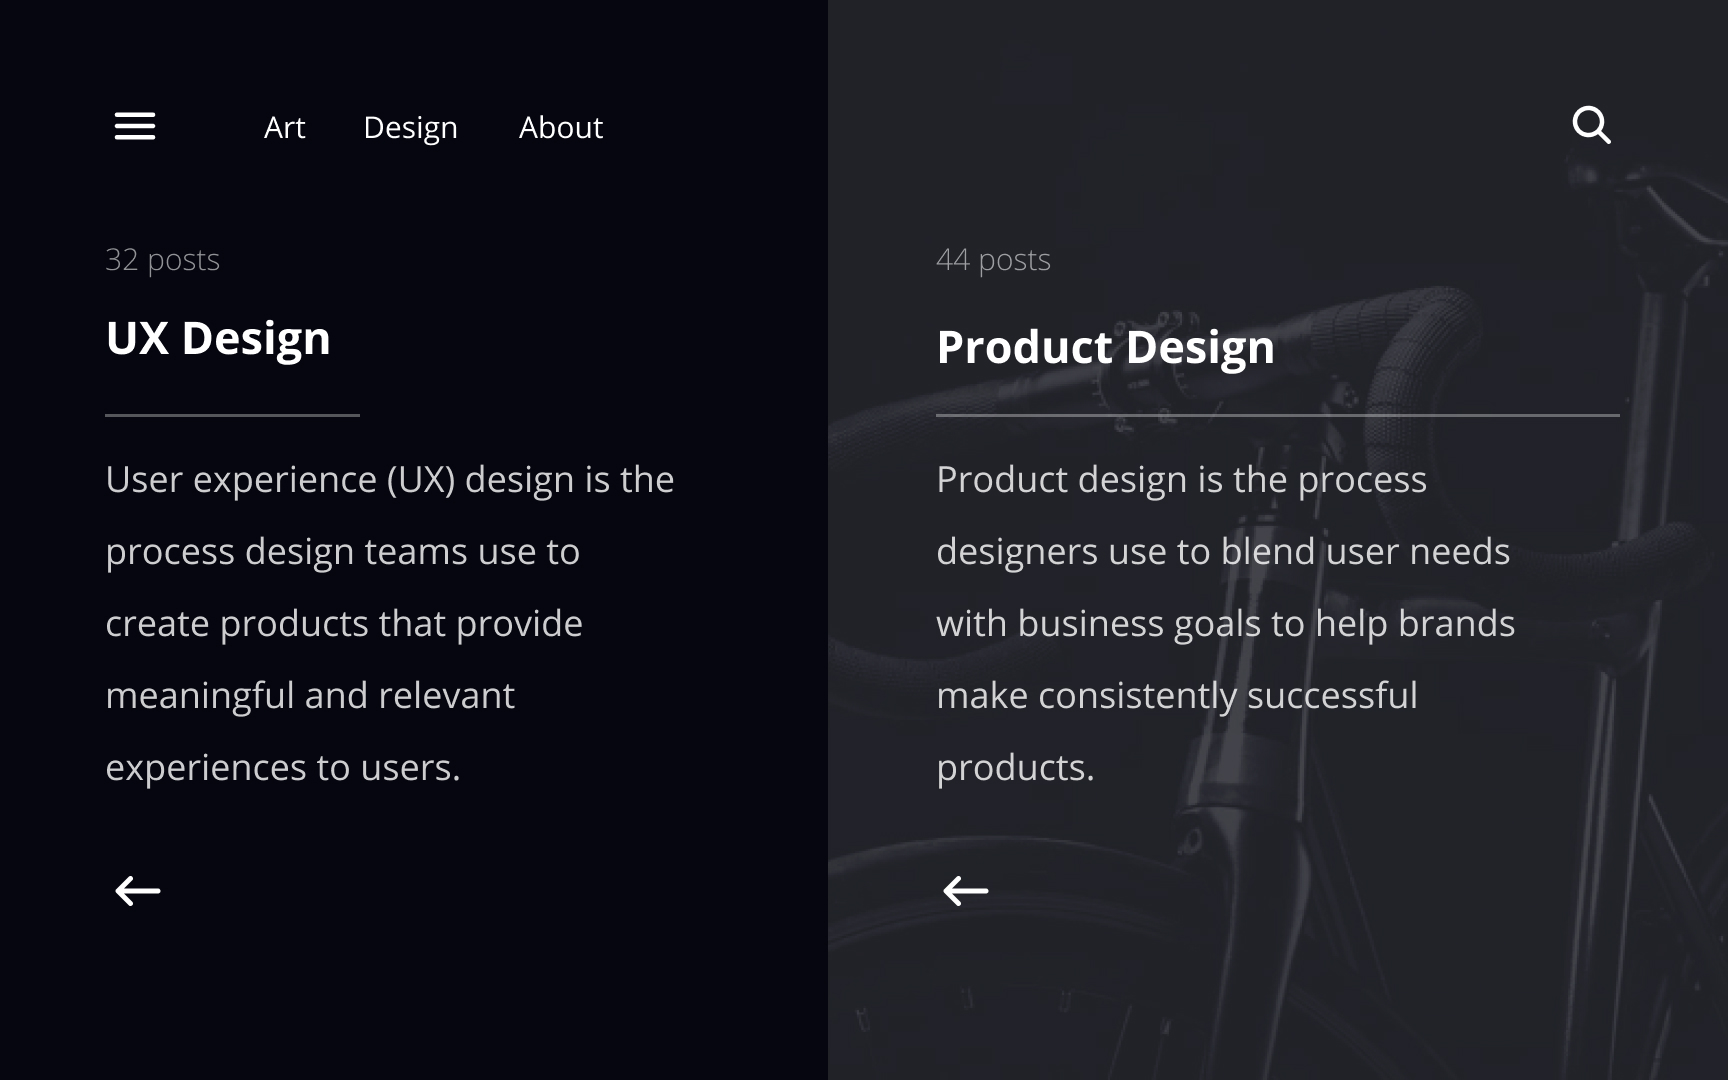Viewport: 1728px width, 1080px height.
Task: Open the hamburger navigation menu
Action: coord(134,126)
